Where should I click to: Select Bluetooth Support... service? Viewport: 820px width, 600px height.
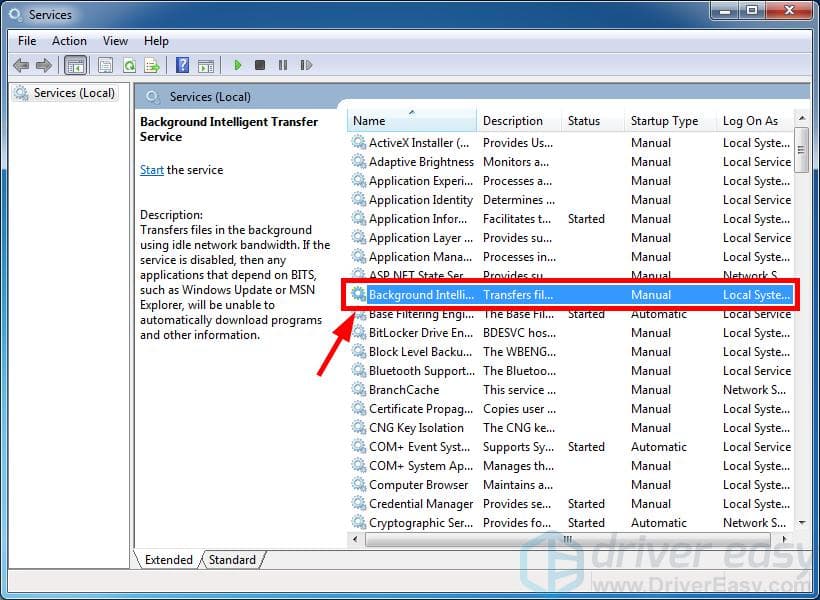(571, 370)
